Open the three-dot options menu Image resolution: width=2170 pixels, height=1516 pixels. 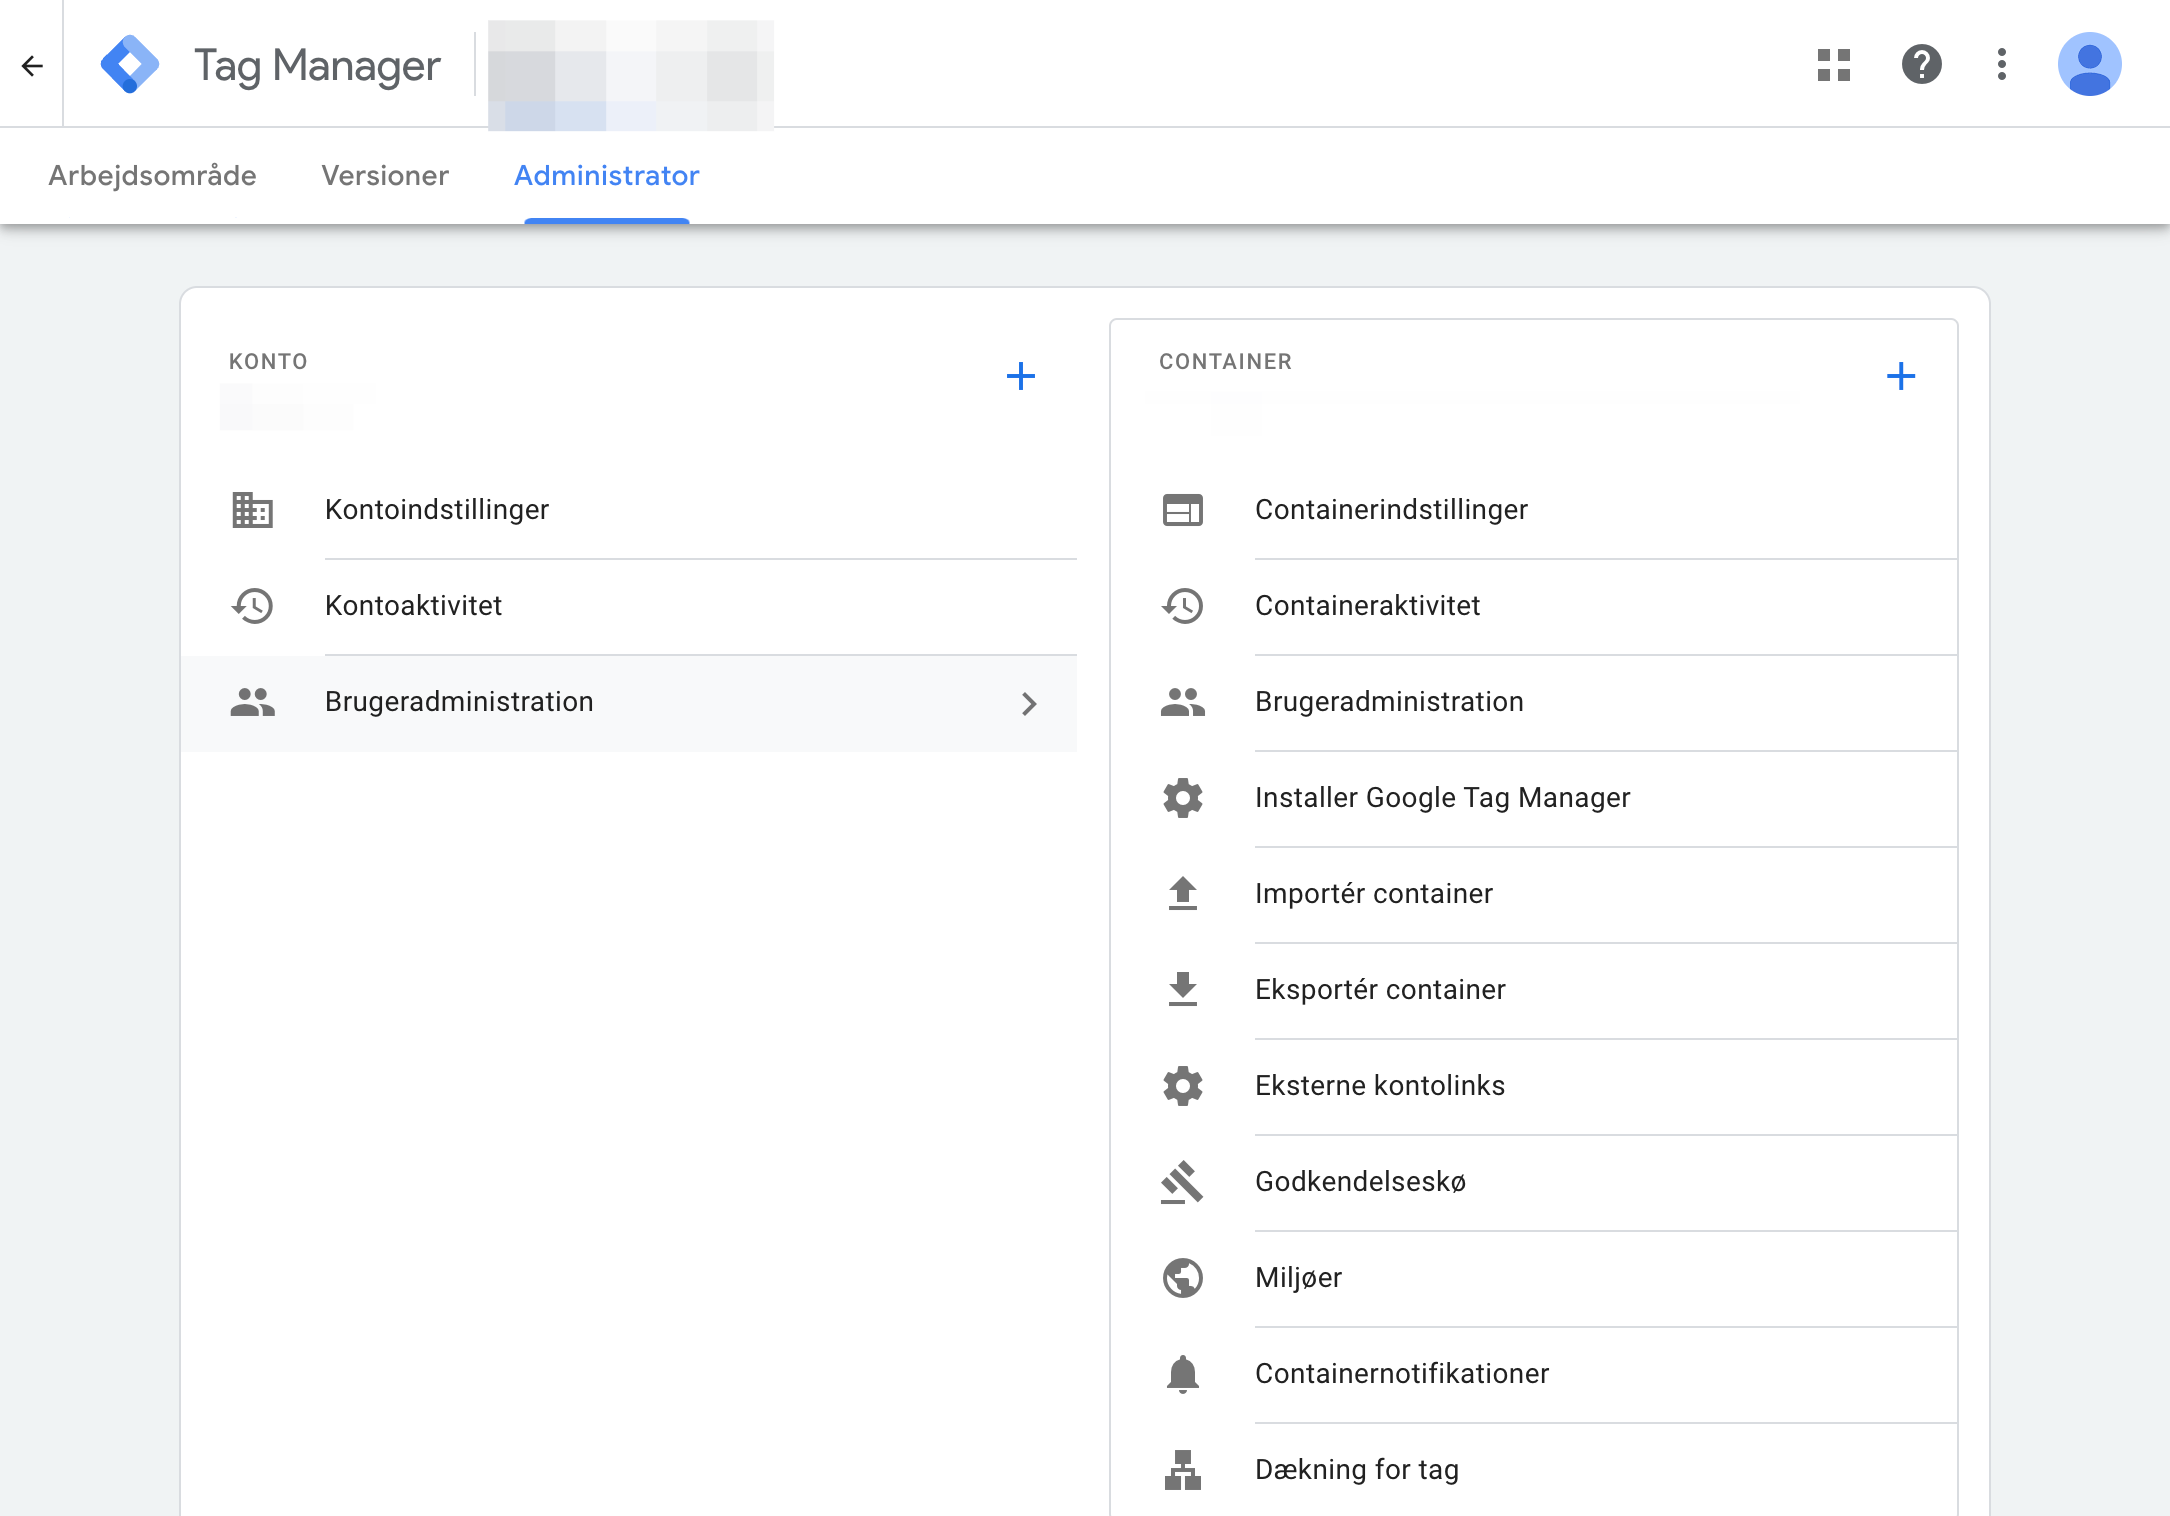pos(2001,65)
